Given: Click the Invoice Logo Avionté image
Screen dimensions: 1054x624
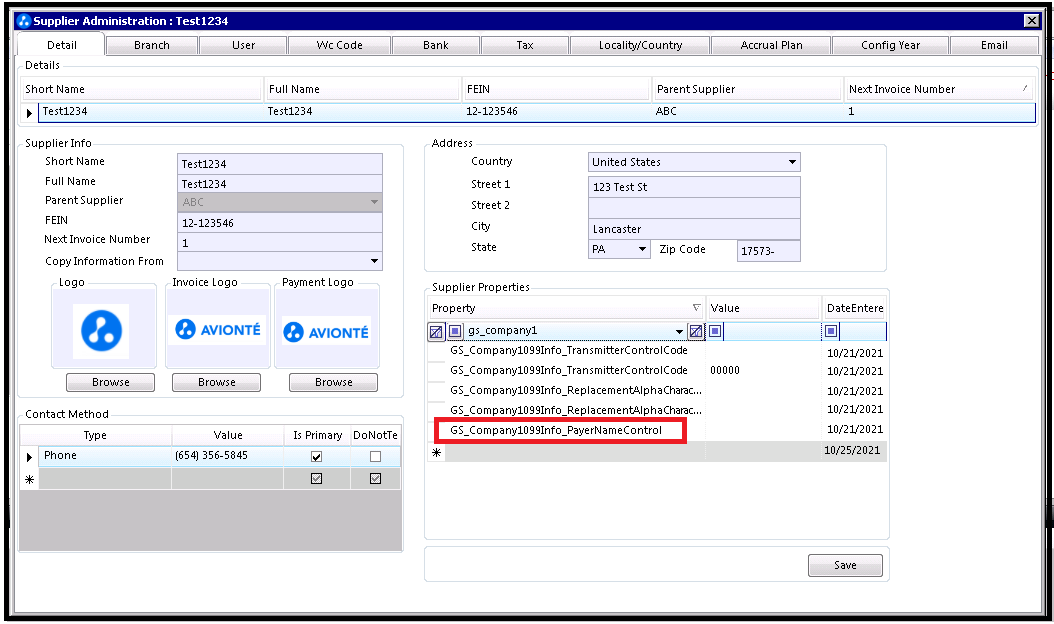Looking at the screenshot, I should click(217, 329).
